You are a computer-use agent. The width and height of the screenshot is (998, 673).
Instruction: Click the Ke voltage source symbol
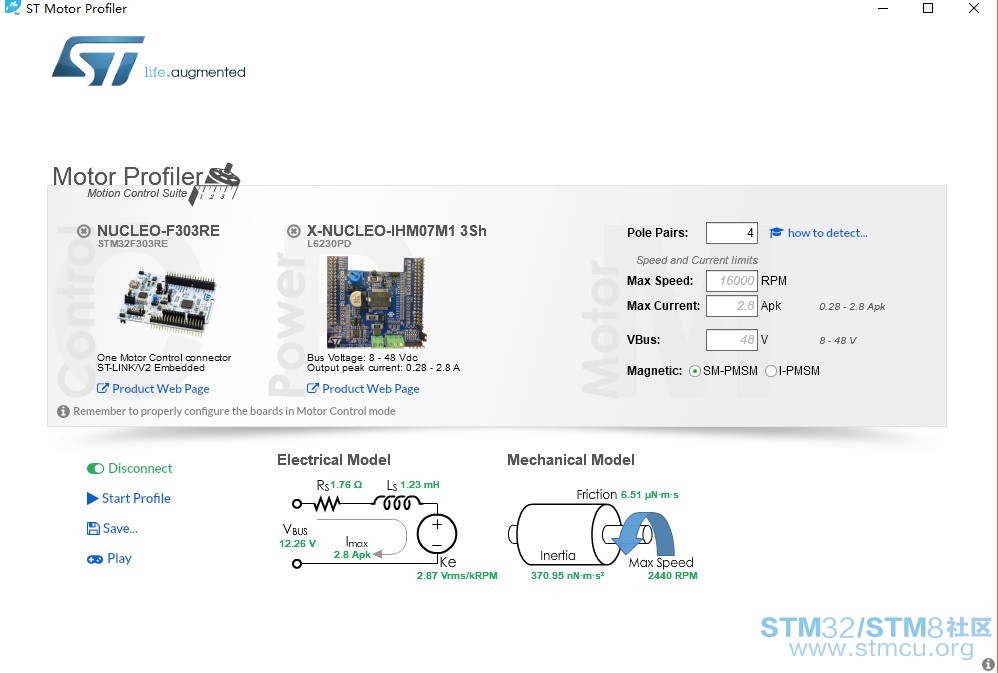pos(437,534)
